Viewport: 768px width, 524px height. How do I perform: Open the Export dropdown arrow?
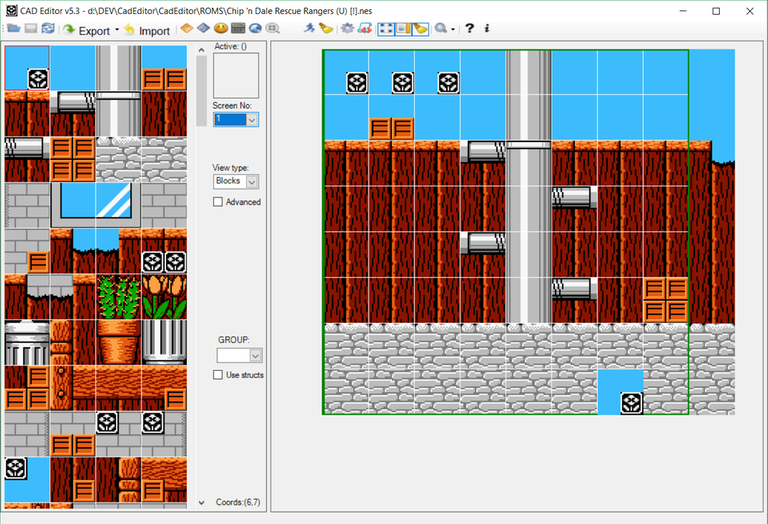click(x=117, y=30)
